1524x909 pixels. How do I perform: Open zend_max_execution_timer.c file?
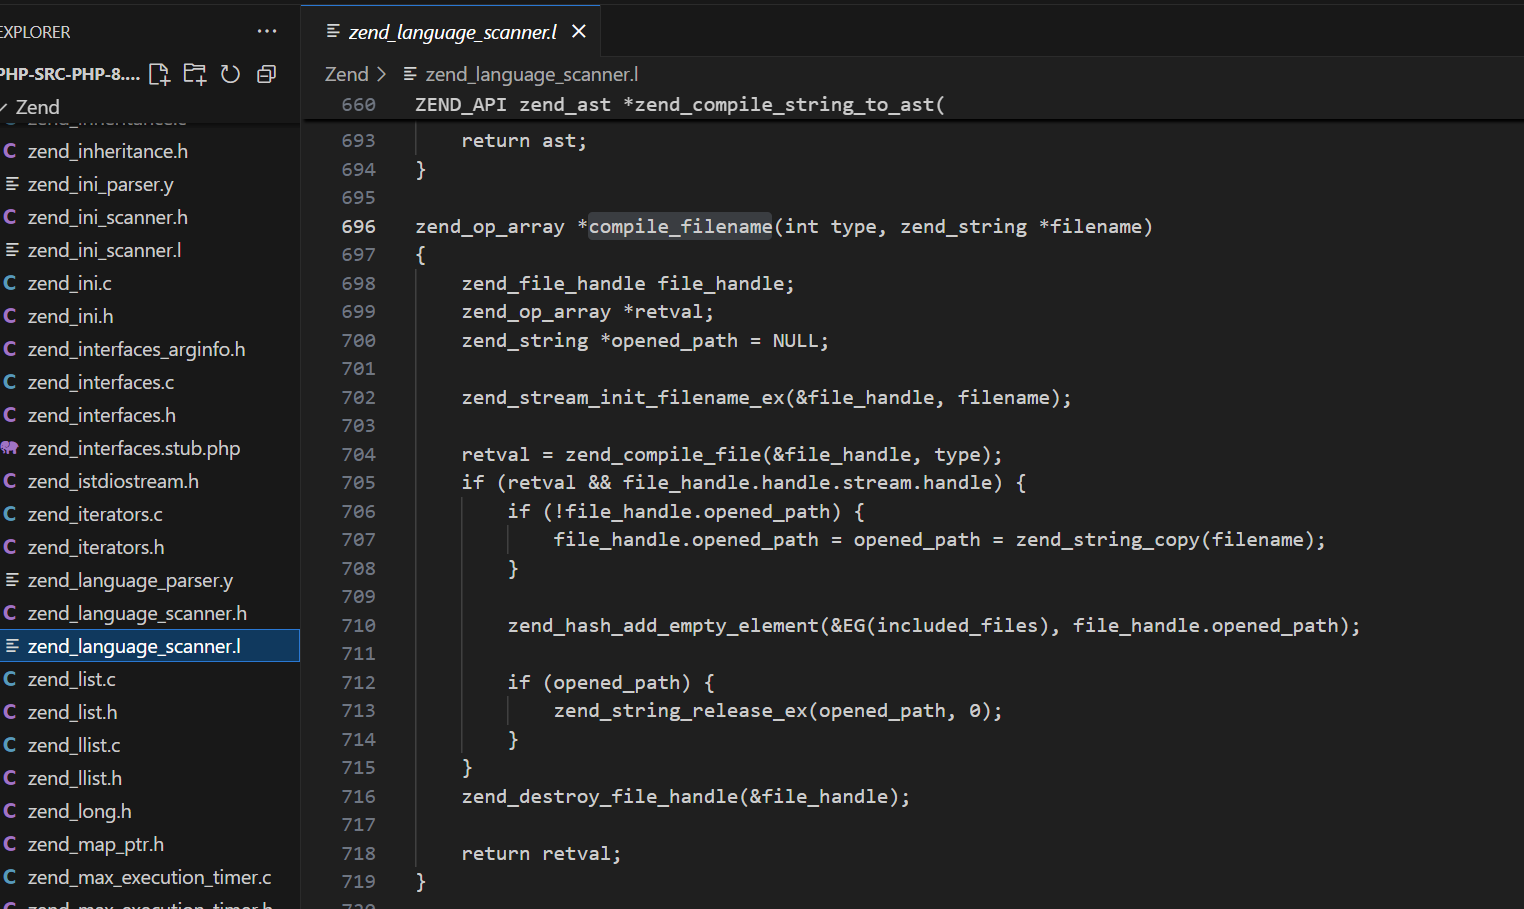point(149,877)
